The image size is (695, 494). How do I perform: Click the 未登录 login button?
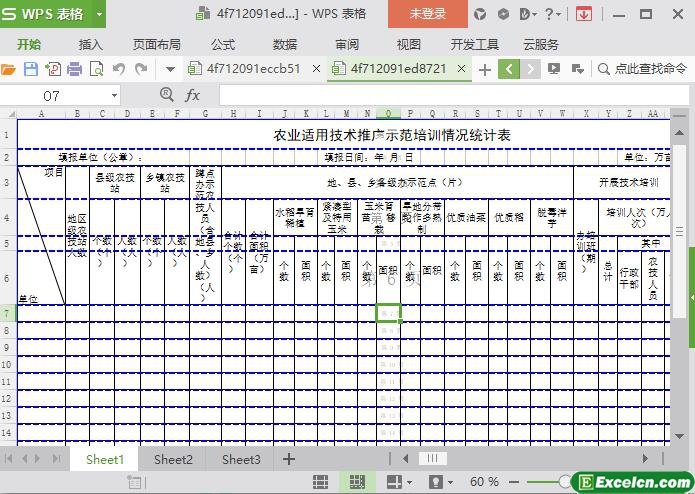click(x=428, y=14)
